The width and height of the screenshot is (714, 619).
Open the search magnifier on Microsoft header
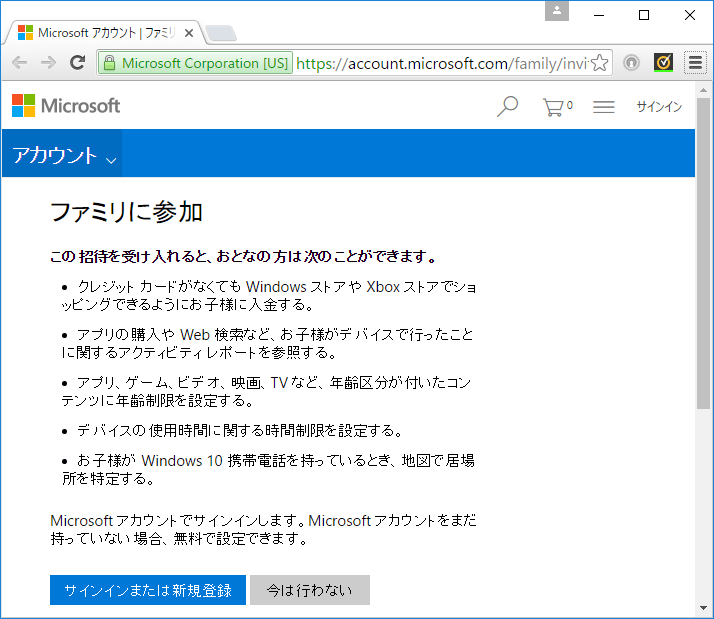[x=507, y=107]
